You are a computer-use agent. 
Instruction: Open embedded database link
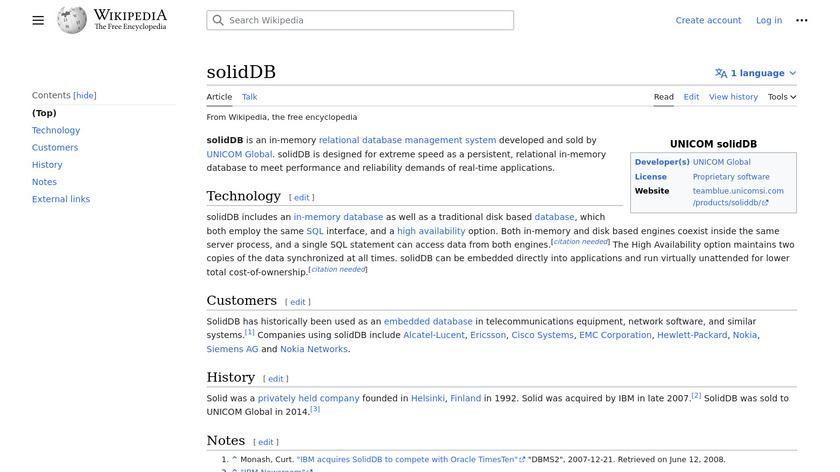pyautogui.click(x=428, y=321)
